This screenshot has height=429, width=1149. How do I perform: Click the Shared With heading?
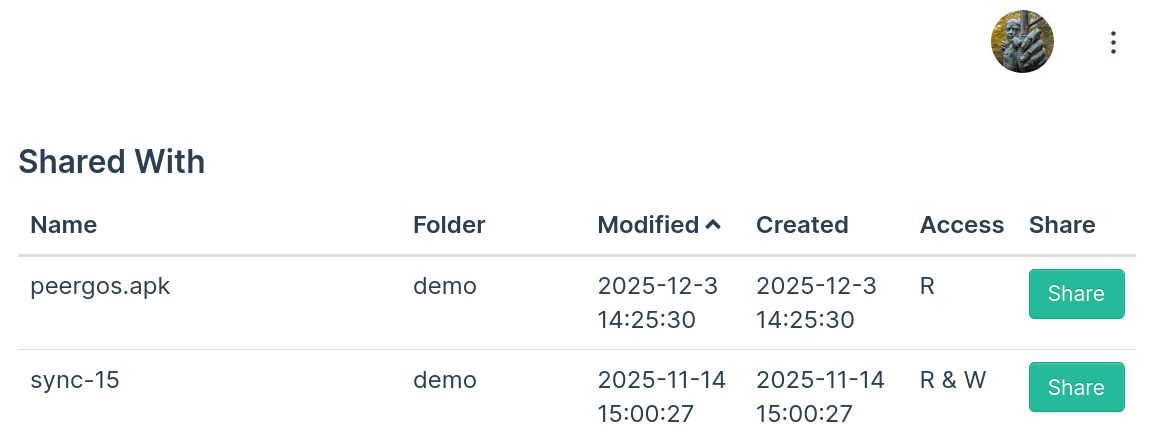pyautogui.click(x=112, y=161)
